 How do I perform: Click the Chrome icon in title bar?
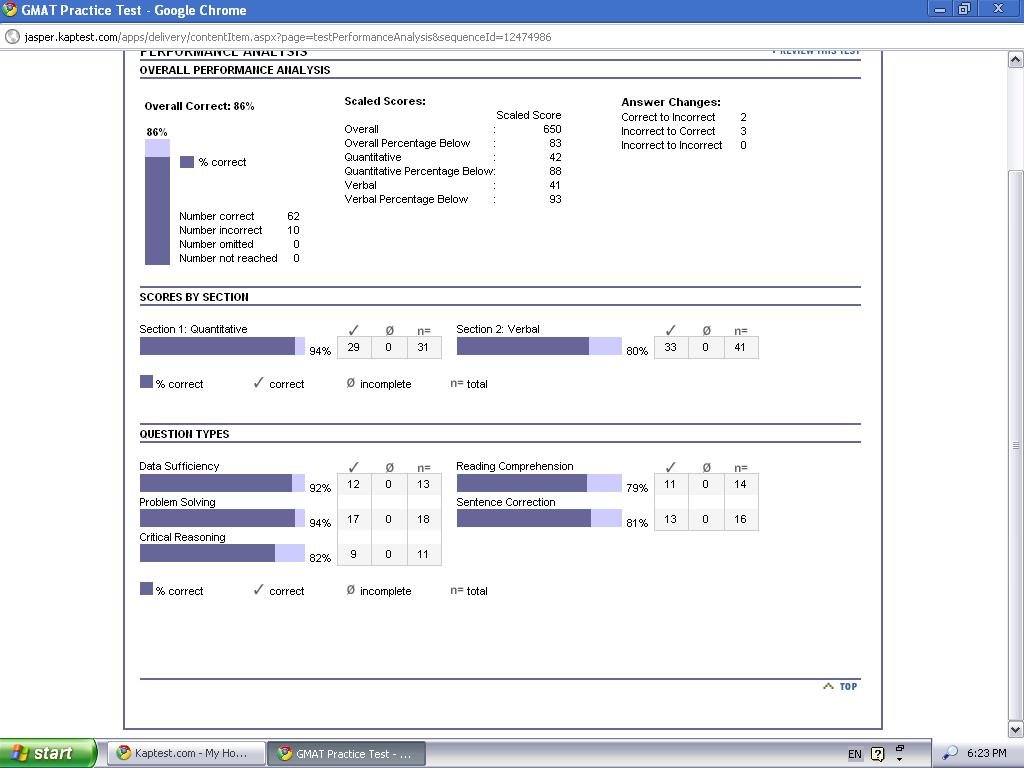coord(10,10)
